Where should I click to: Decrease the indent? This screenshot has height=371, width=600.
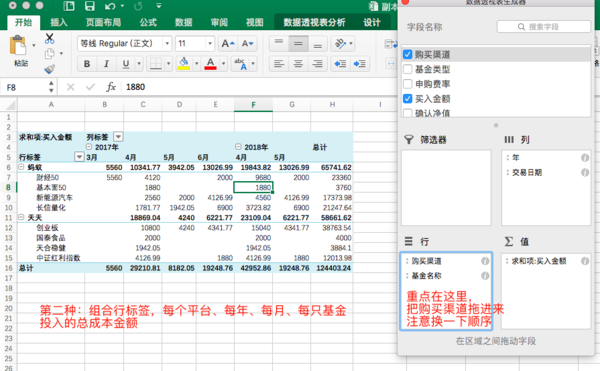[x=340, y=64]
